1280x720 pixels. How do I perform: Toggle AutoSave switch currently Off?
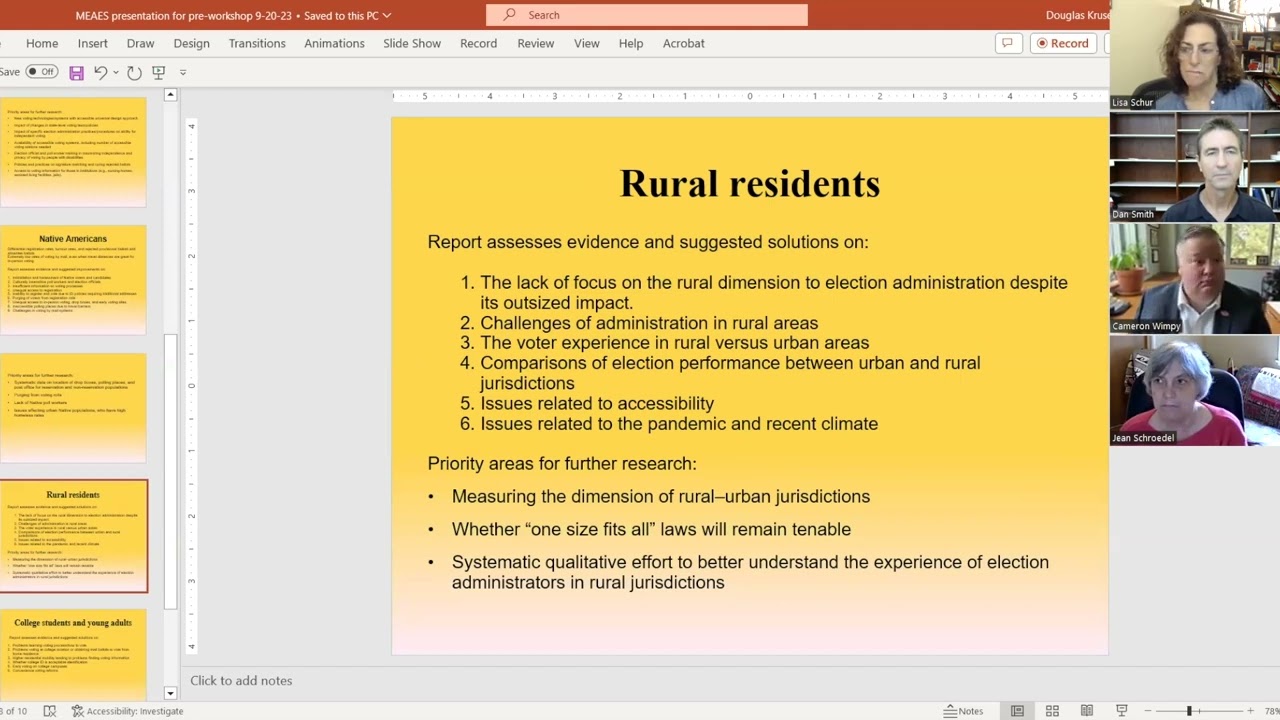41,72
